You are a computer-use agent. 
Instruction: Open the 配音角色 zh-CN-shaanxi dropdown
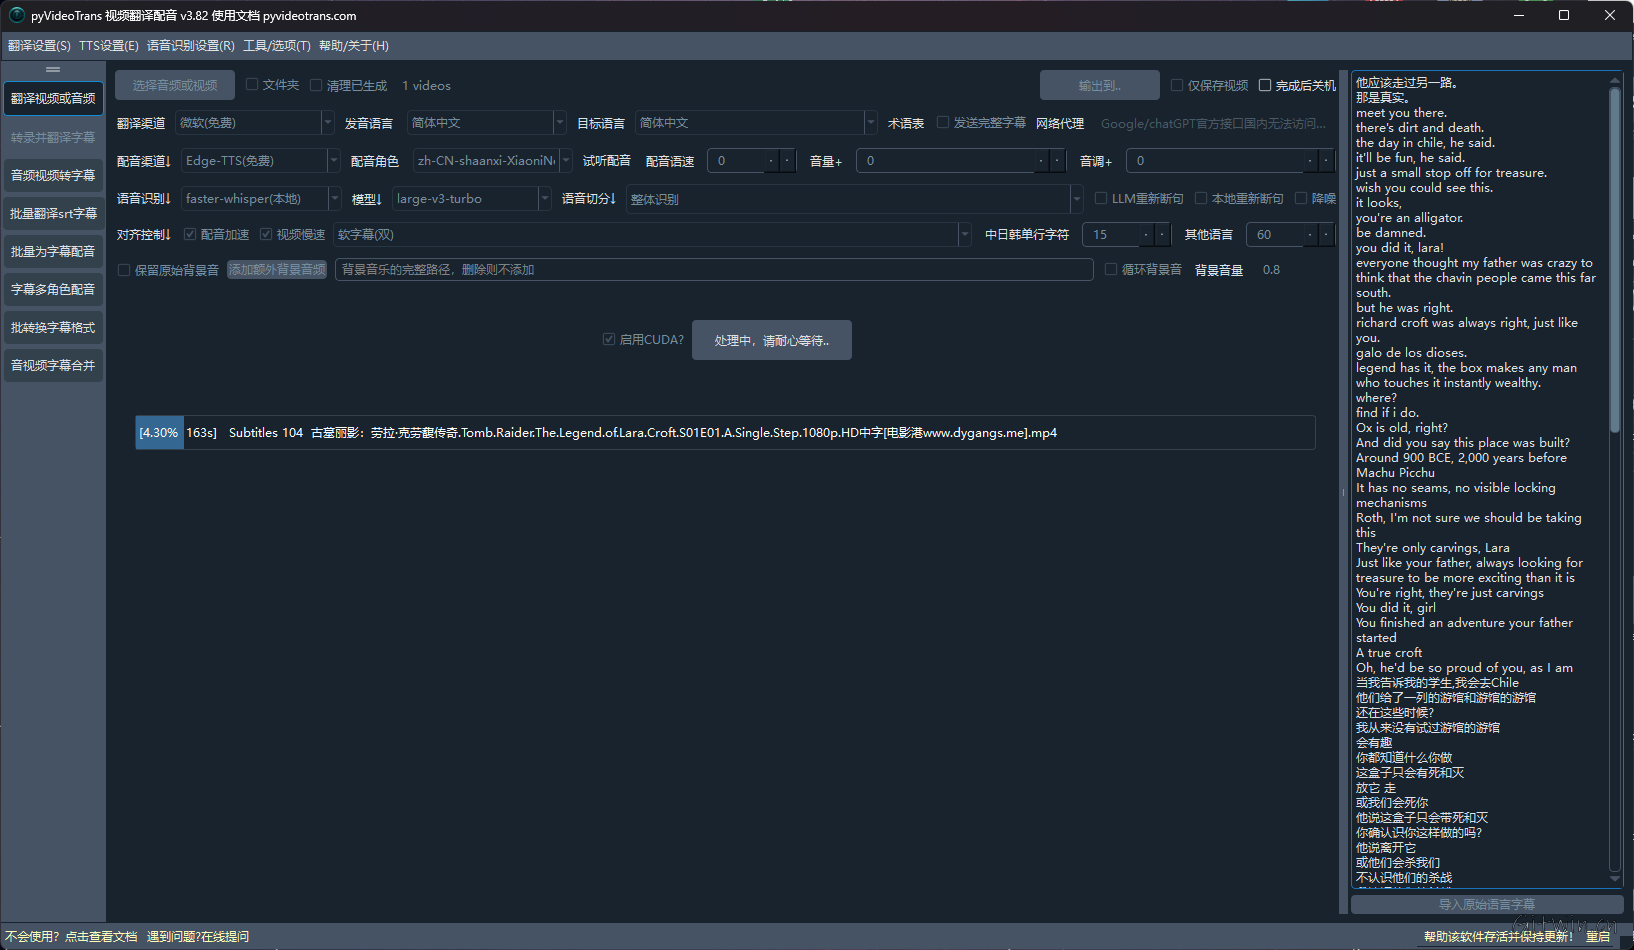[x=493, y=161]
